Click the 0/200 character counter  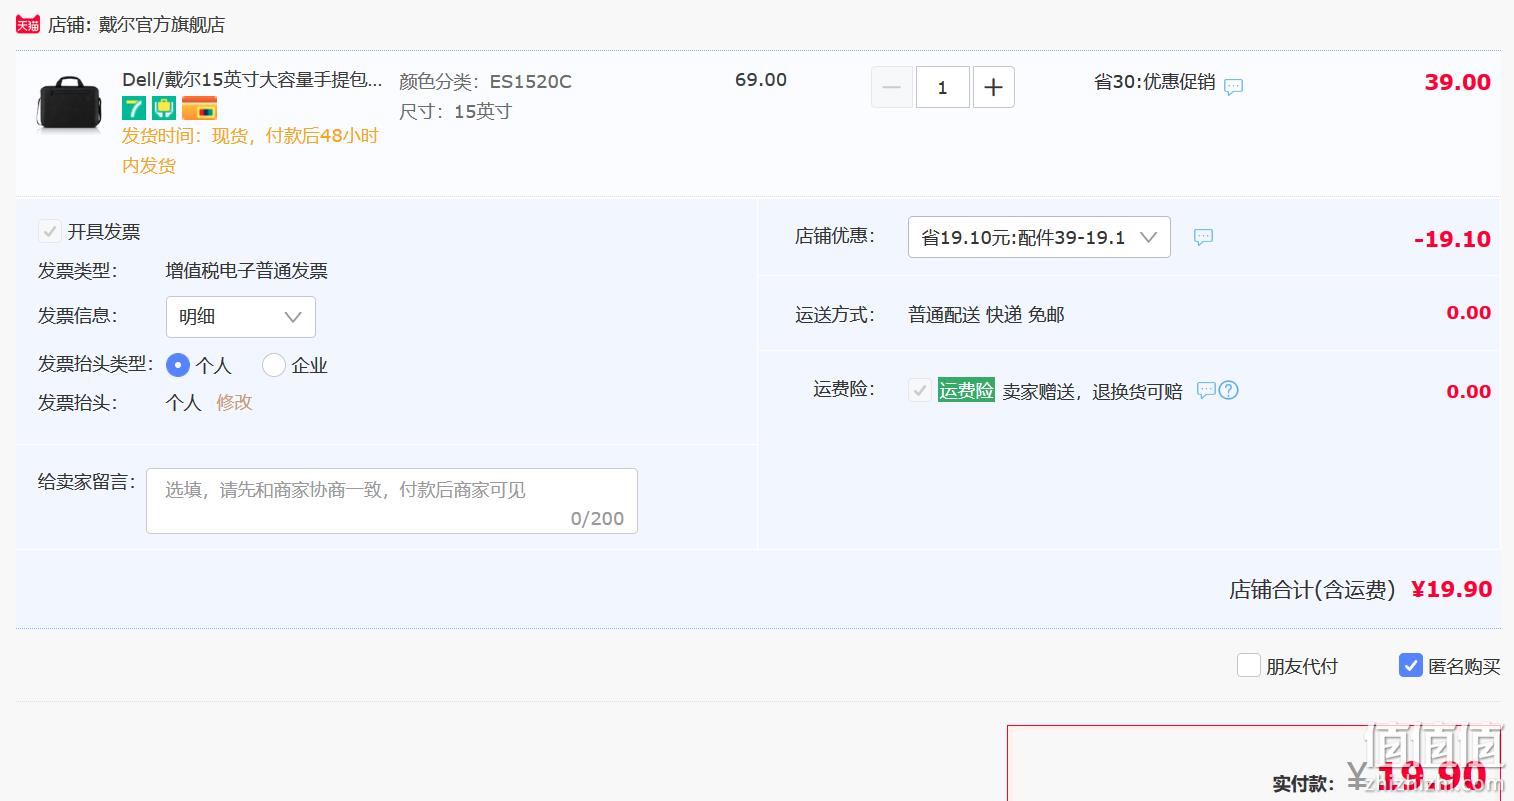click(597, 518)
